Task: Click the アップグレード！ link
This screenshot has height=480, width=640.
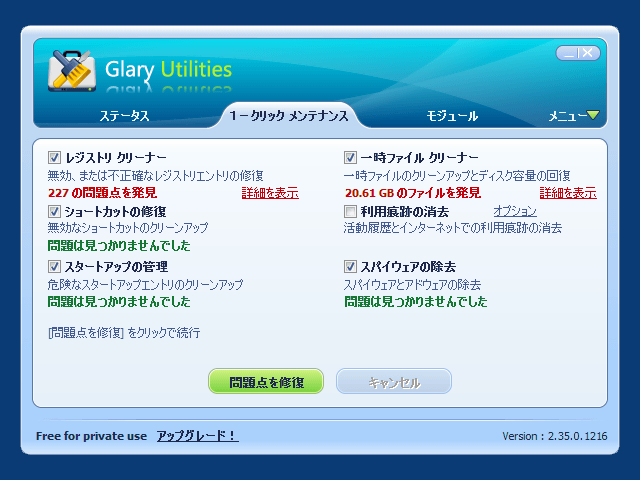Action: (198, 436)
